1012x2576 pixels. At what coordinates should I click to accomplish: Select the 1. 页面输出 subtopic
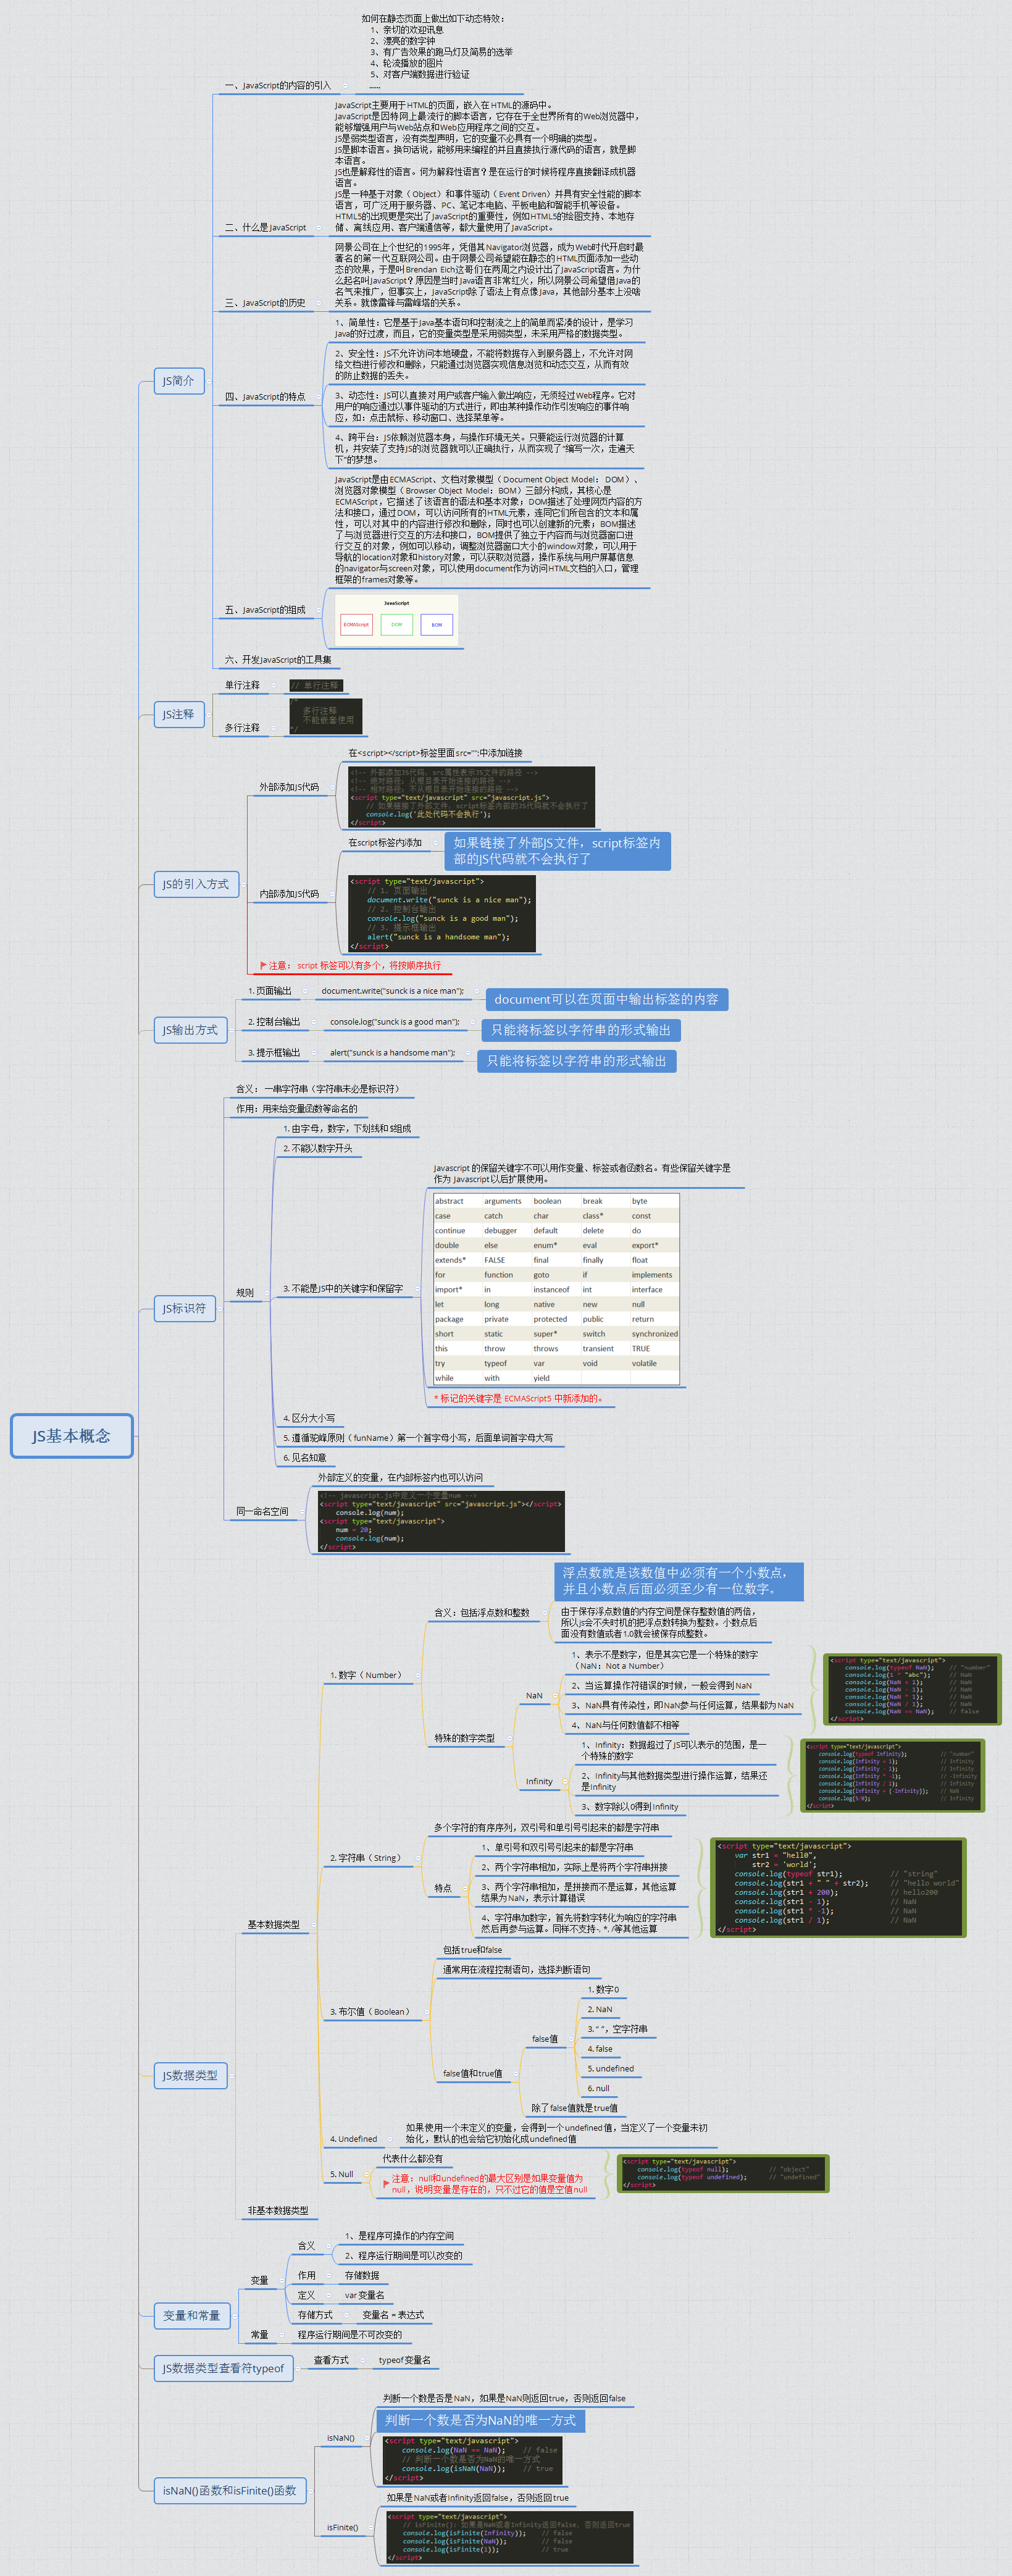[270, 991]
